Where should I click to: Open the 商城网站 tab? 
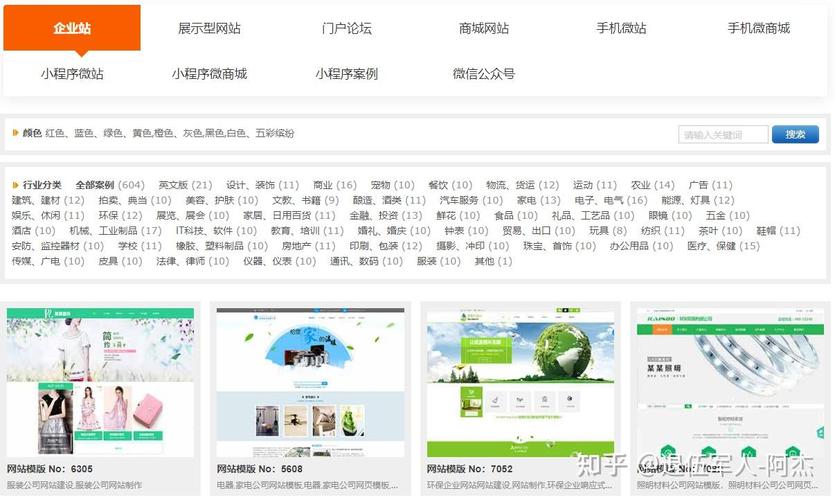coord(484,28)
